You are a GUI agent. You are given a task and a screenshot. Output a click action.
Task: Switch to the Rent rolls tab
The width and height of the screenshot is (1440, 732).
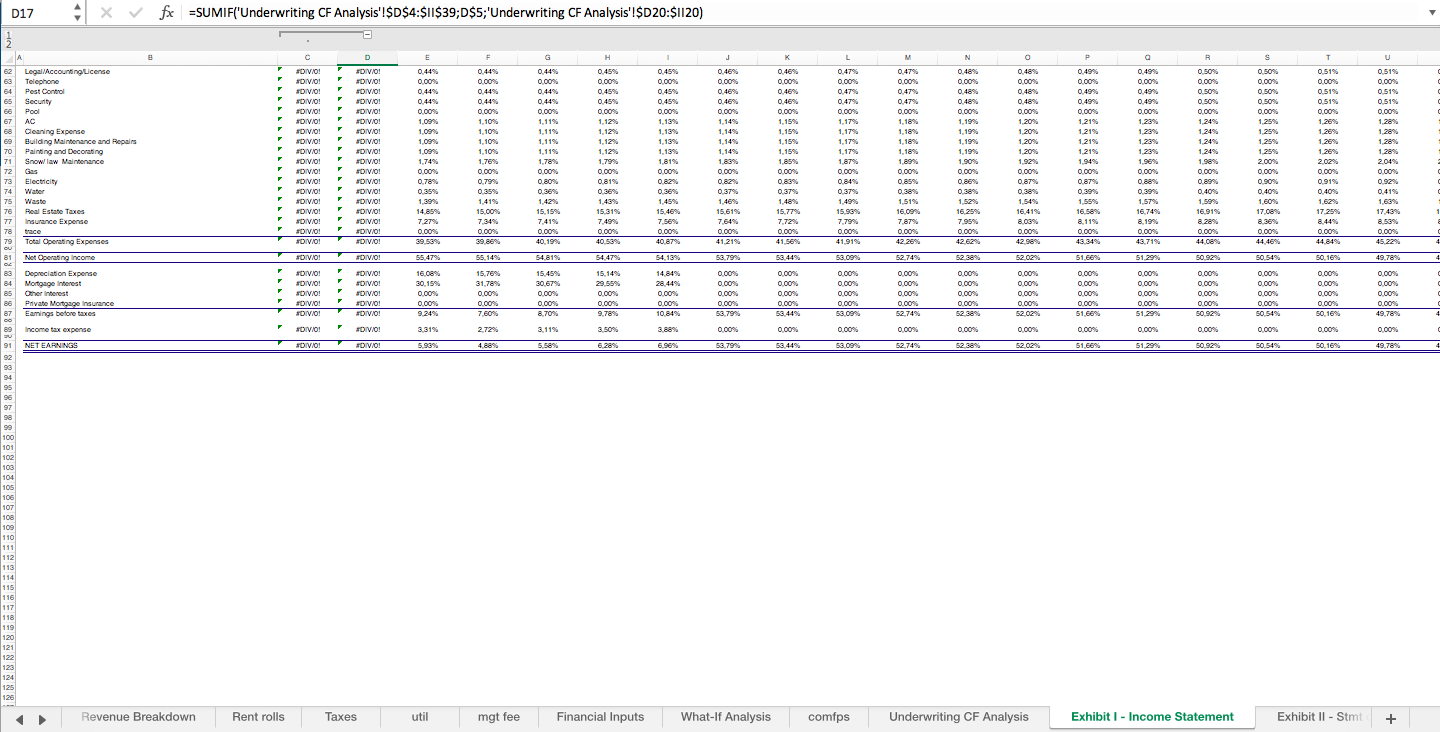pos(258,716)
